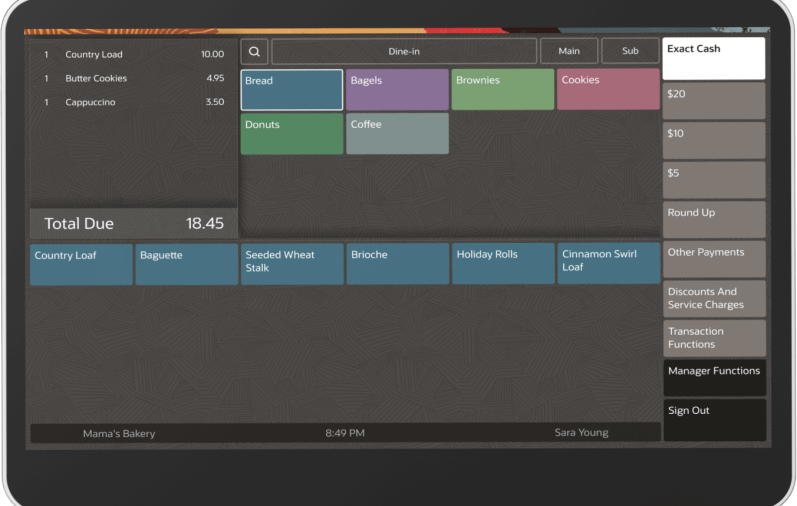Add Cinnamon Swirl Loaf to order
Image resolution: width=797 pixels, height=506 pixels.
pos(608,264)
